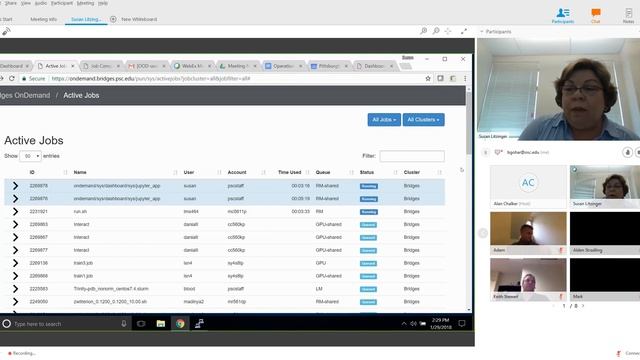Click the first extension icon after the star

point(440,78)
